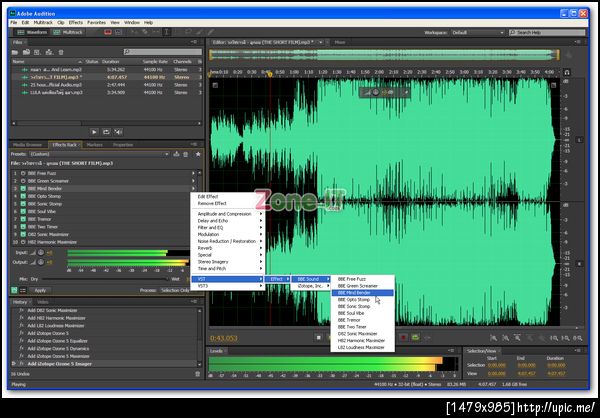Click the Zoom In (Amplitude) icon

click(x=494, y=338)
